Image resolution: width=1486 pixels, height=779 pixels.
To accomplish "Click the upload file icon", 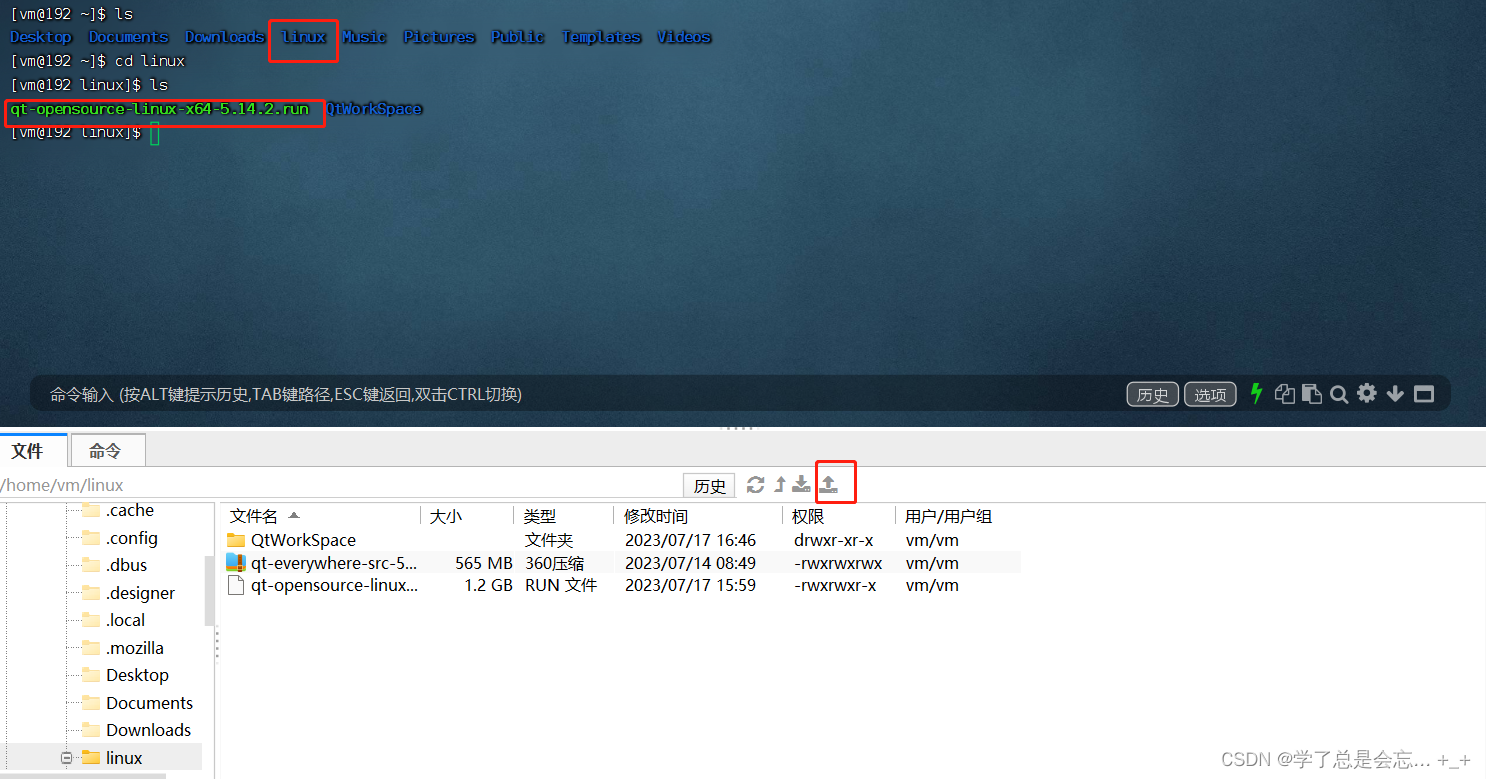I will click(829, 485).
